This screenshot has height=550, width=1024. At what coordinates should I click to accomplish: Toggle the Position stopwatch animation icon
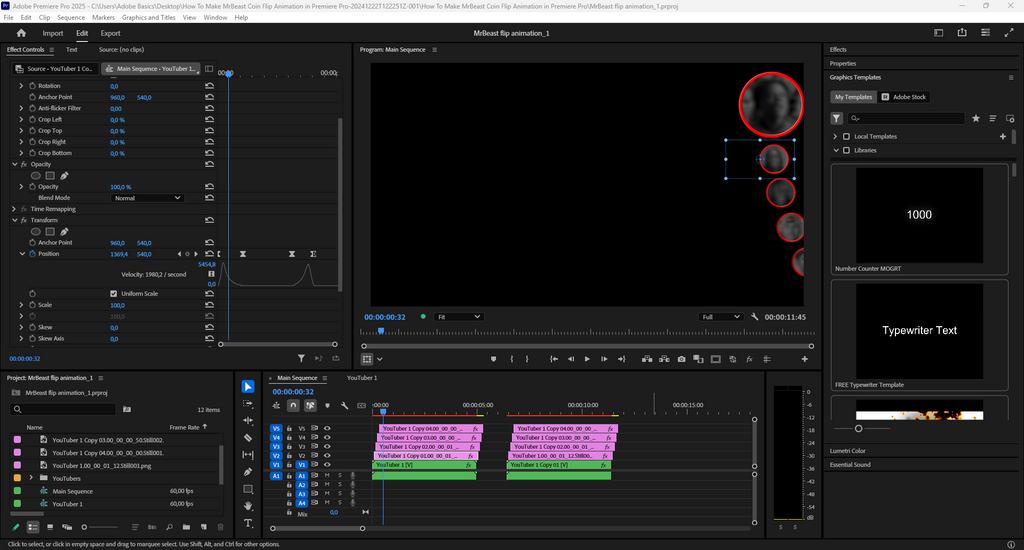tap(31, 254)
